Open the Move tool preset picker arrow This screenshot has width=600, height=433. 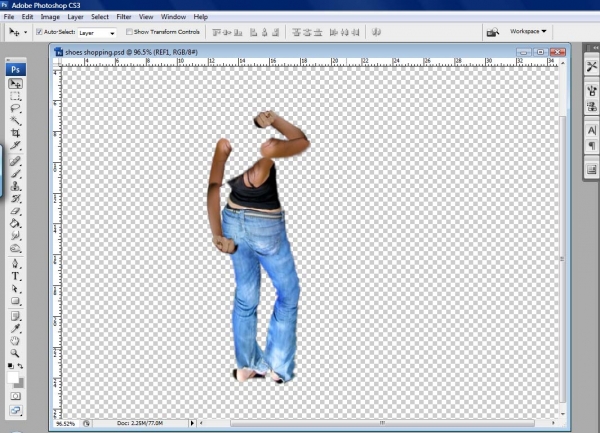click(26, 33)
